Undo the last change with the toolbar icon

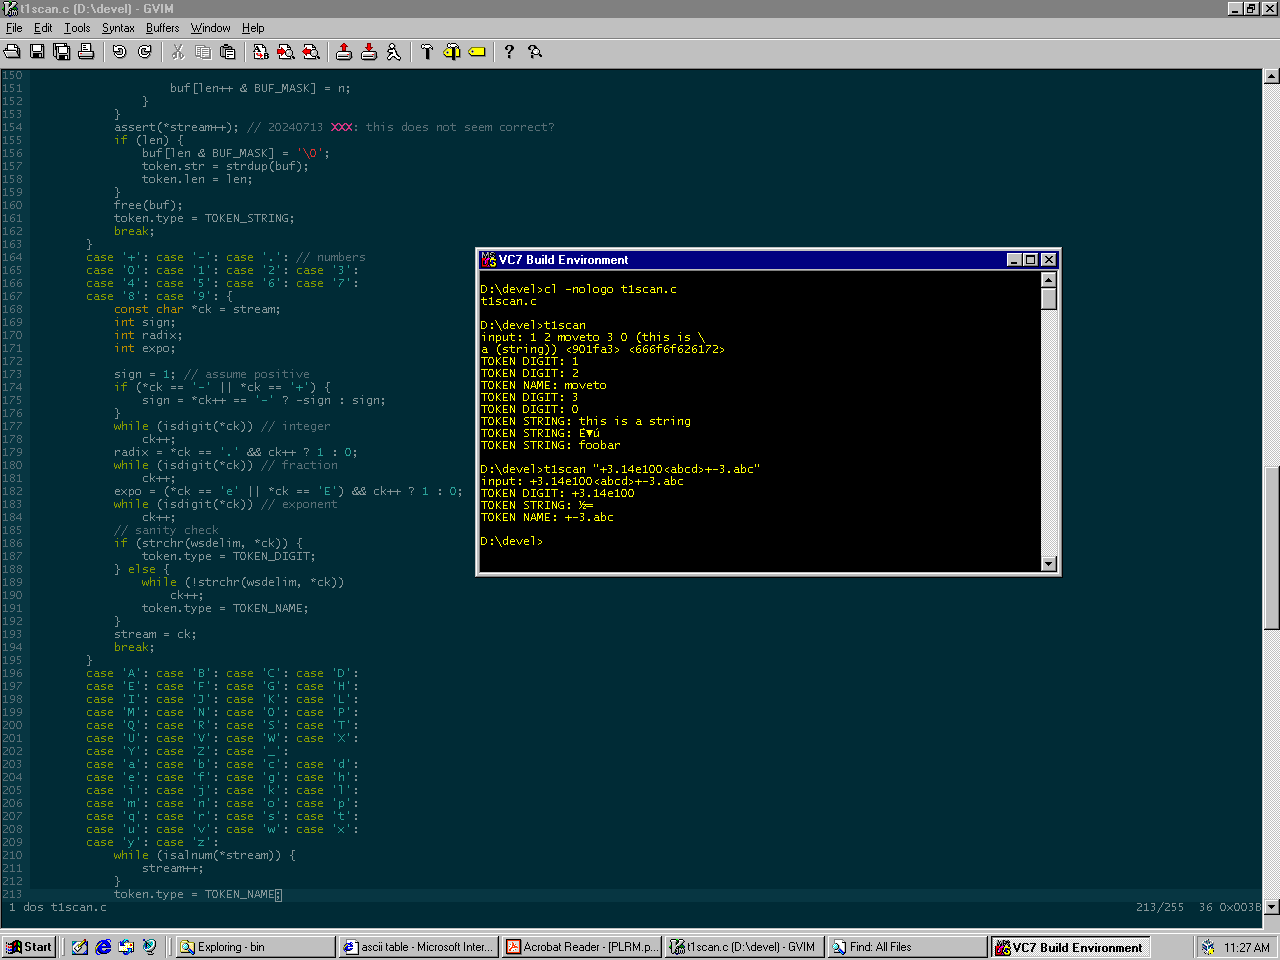[x=120, y=51]
